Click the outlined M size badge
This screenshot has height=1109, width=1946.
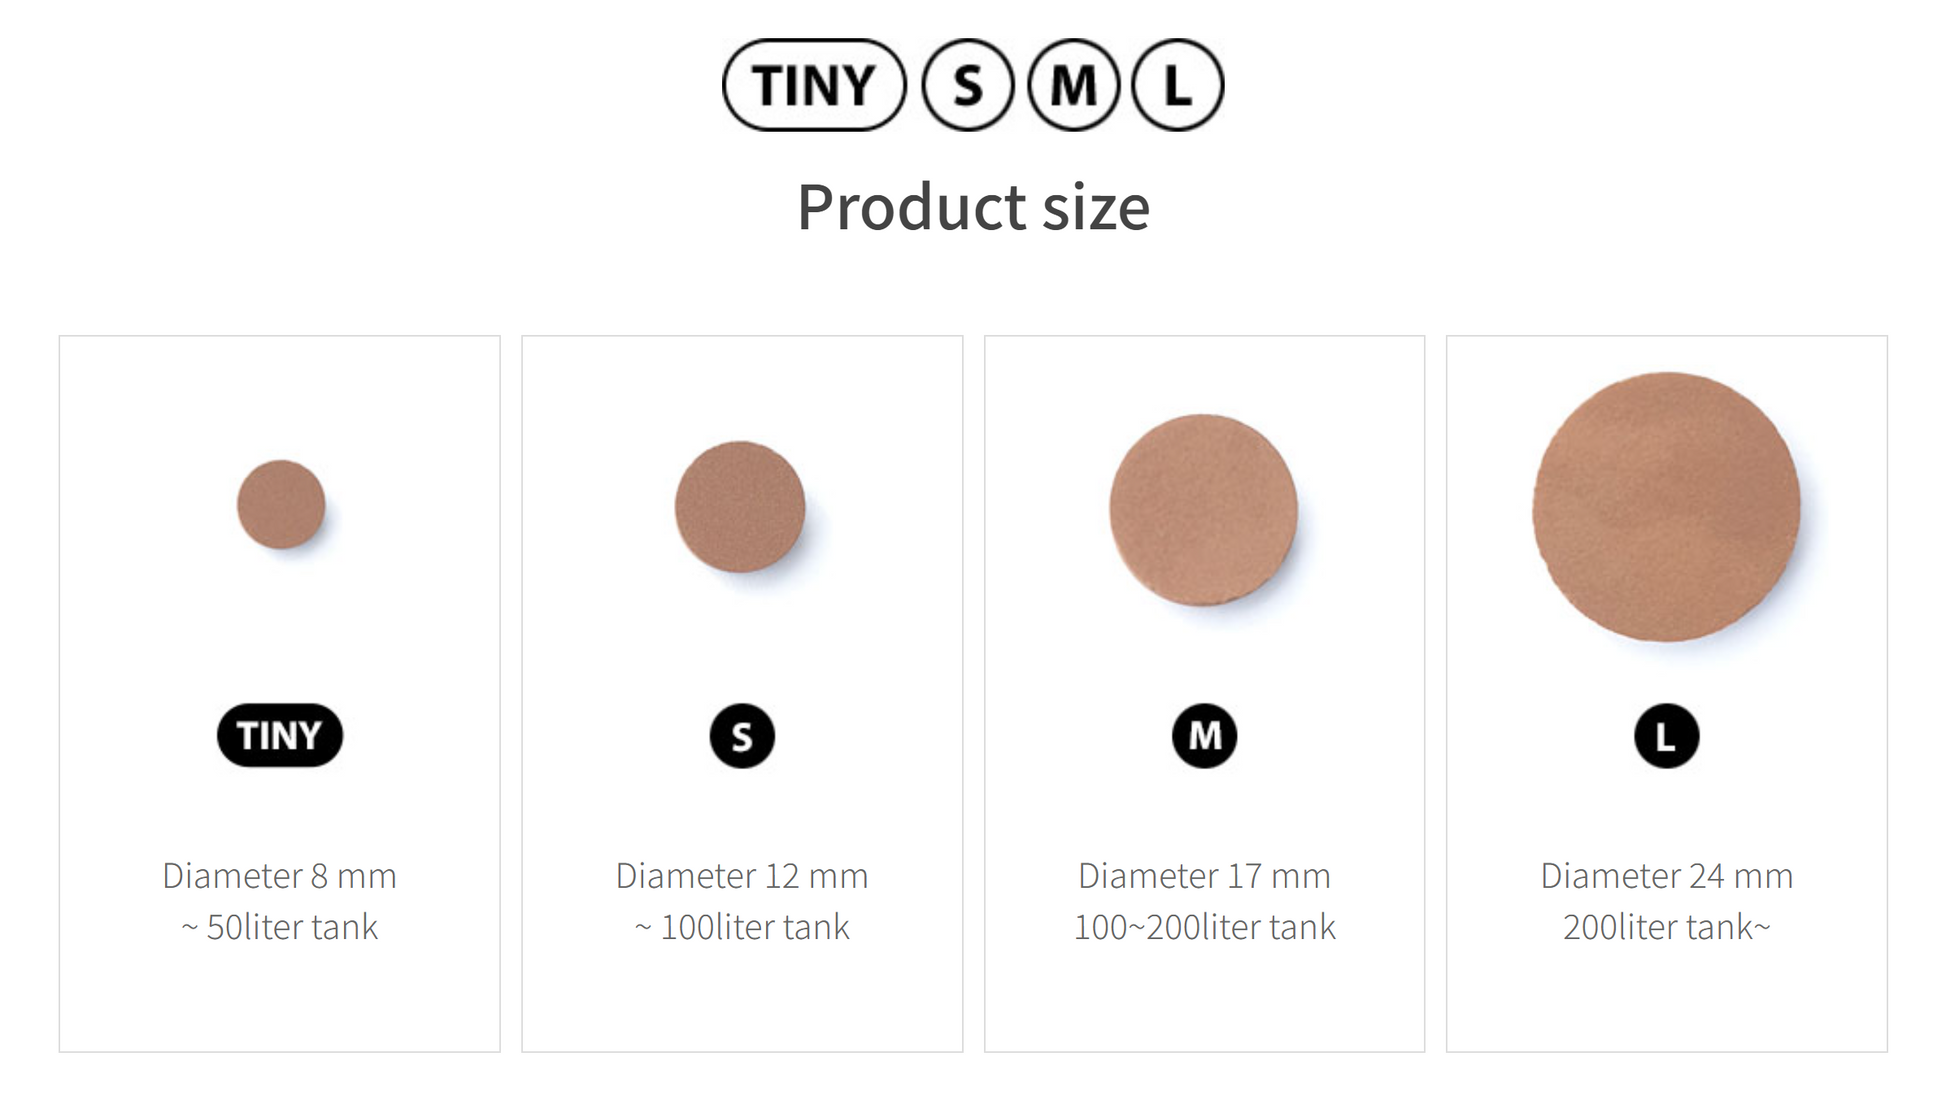(x=1073, y=85)
